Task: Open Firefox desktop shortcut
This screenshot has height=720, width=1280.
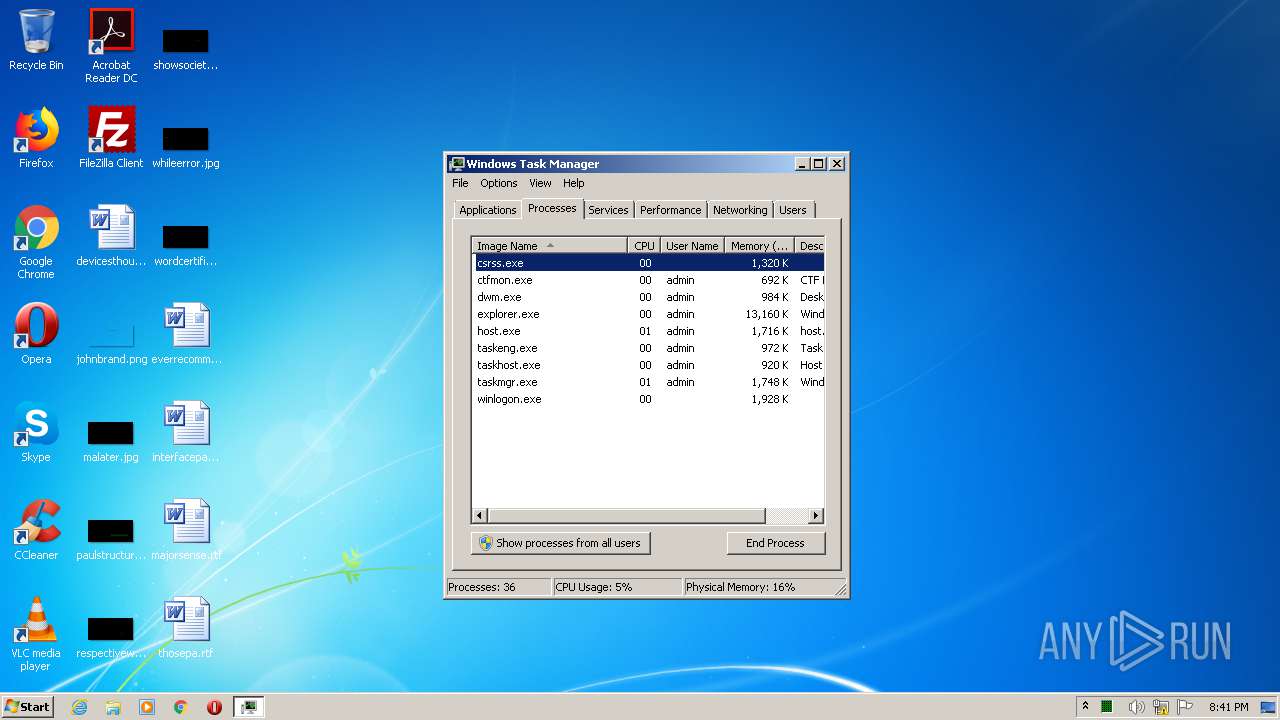Action: (36, 138)
